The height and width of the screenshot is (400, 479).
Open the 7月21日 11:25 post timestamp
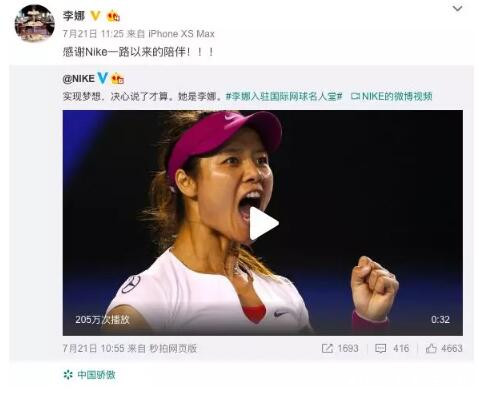click(93, 34)
